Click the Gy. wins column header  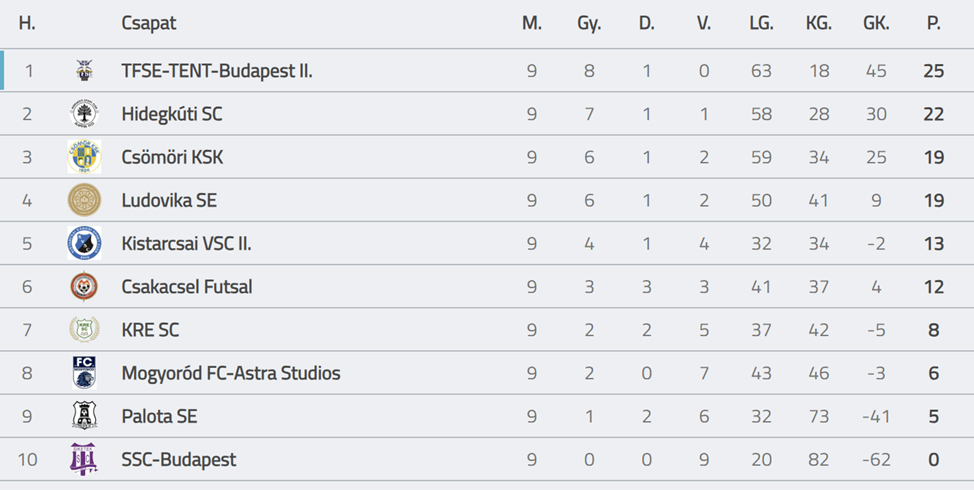pyautogui.click(x=589, y=23)
